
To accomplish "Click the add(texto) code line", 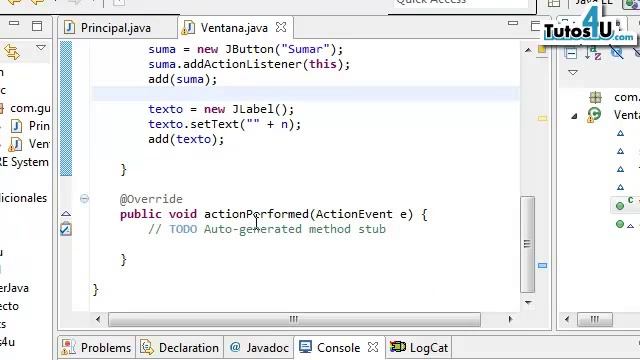I will [x=186, y=140].
